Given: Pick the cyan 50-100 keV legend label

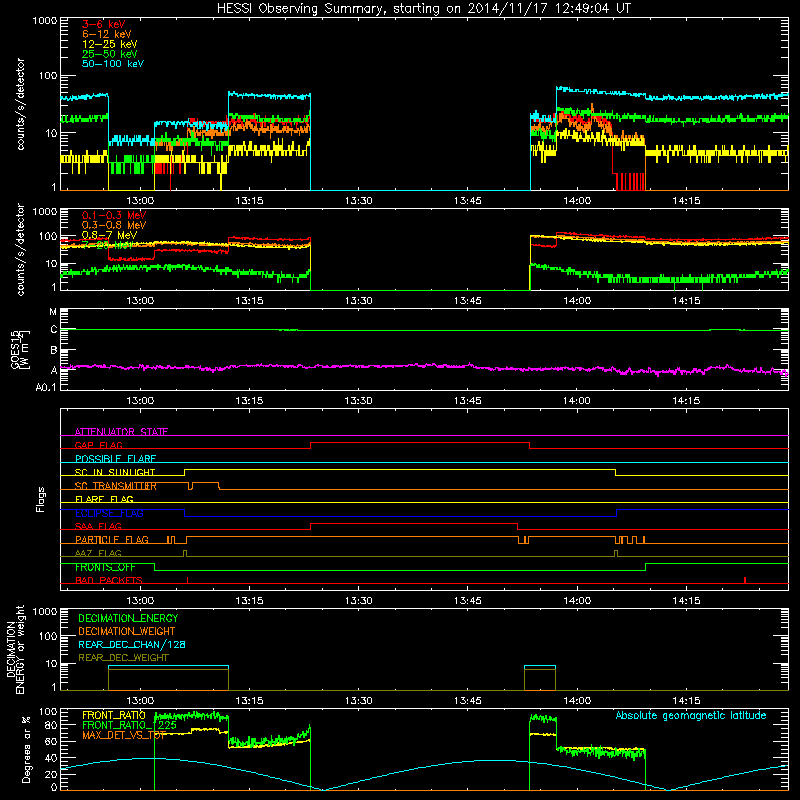Looking at the screenshot, I should 112,64.
